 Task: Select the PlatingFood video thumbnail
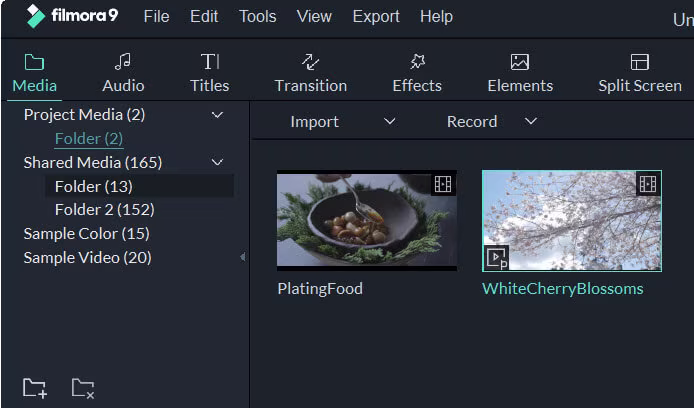pos(366,220)
